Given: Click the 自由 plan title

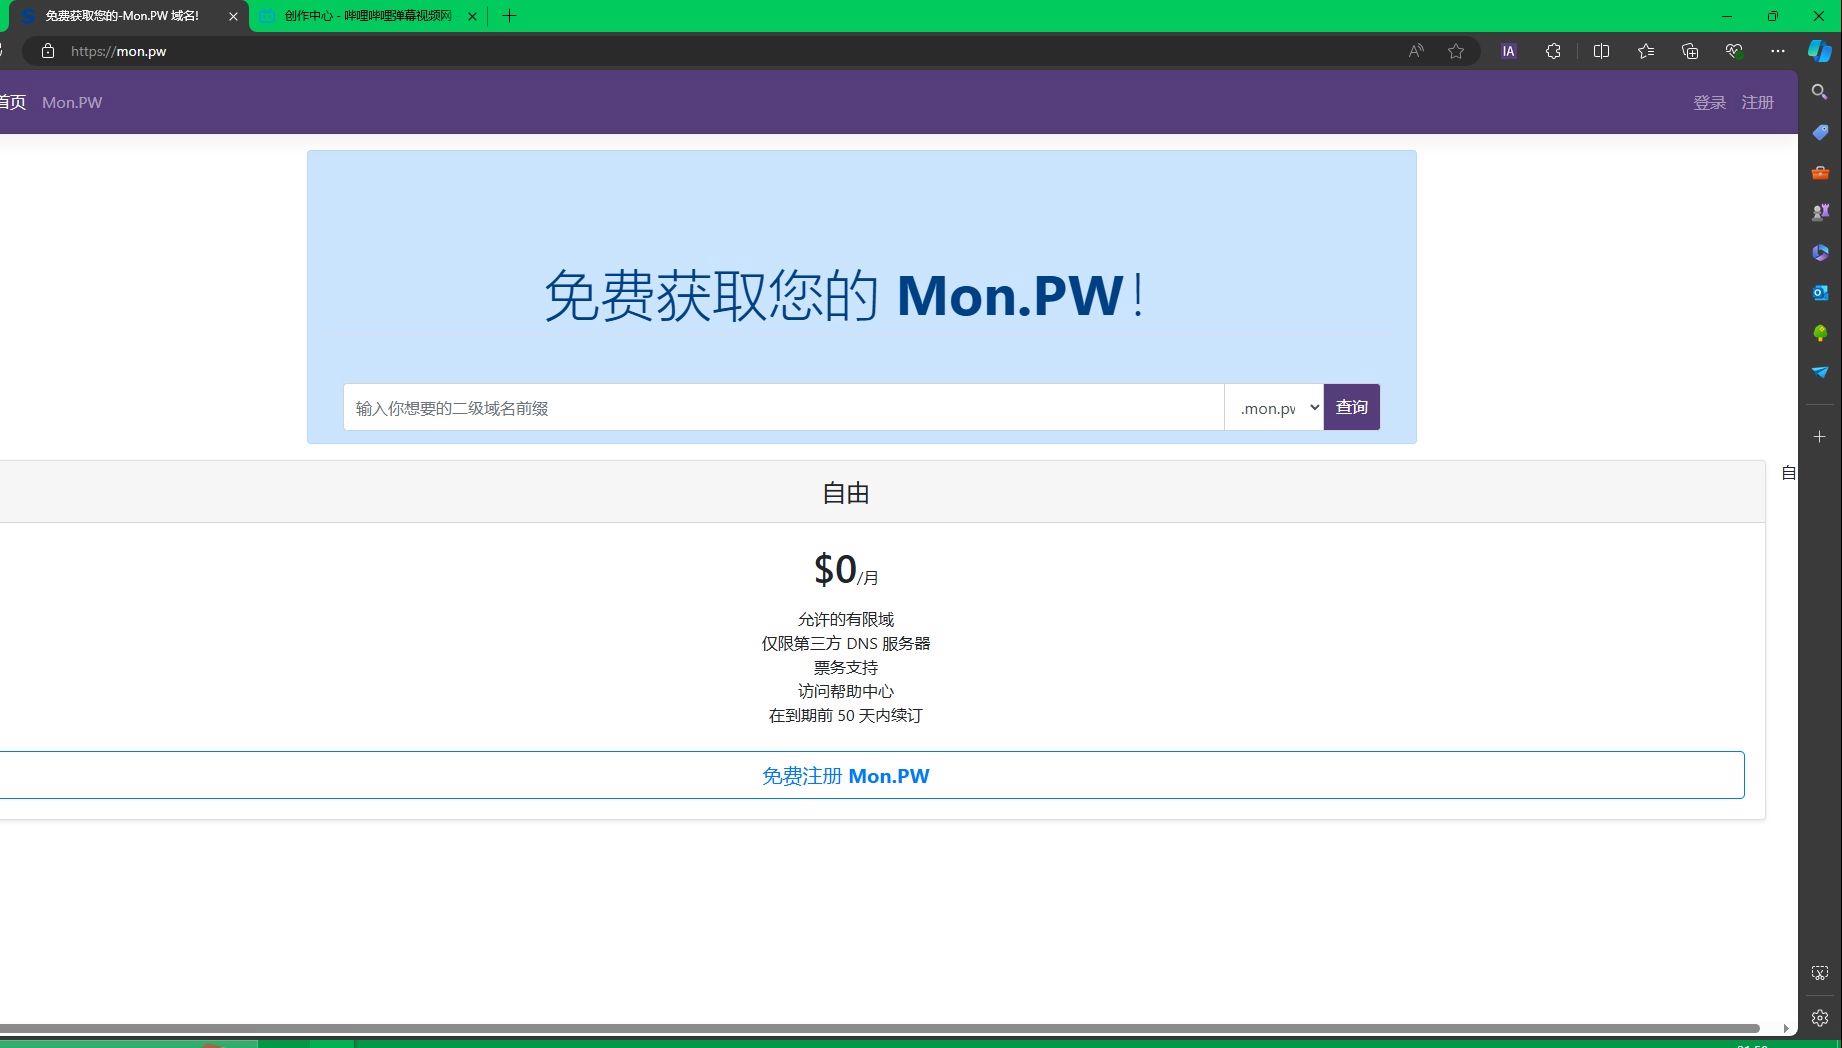Looking at the screenshot, I should pos(846,492).
